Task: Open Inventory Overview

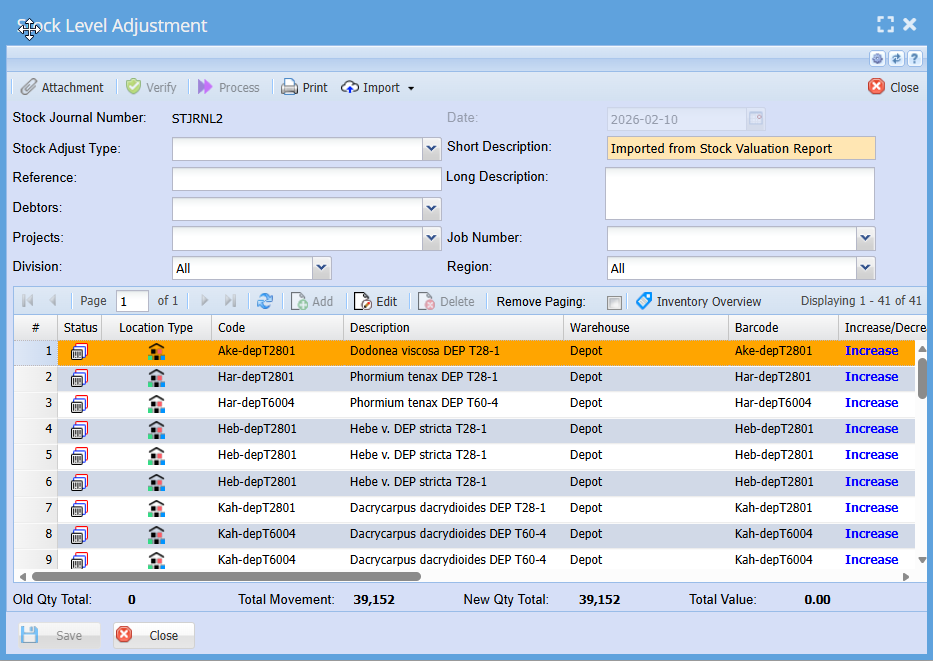Action: (x=698, y=301)
